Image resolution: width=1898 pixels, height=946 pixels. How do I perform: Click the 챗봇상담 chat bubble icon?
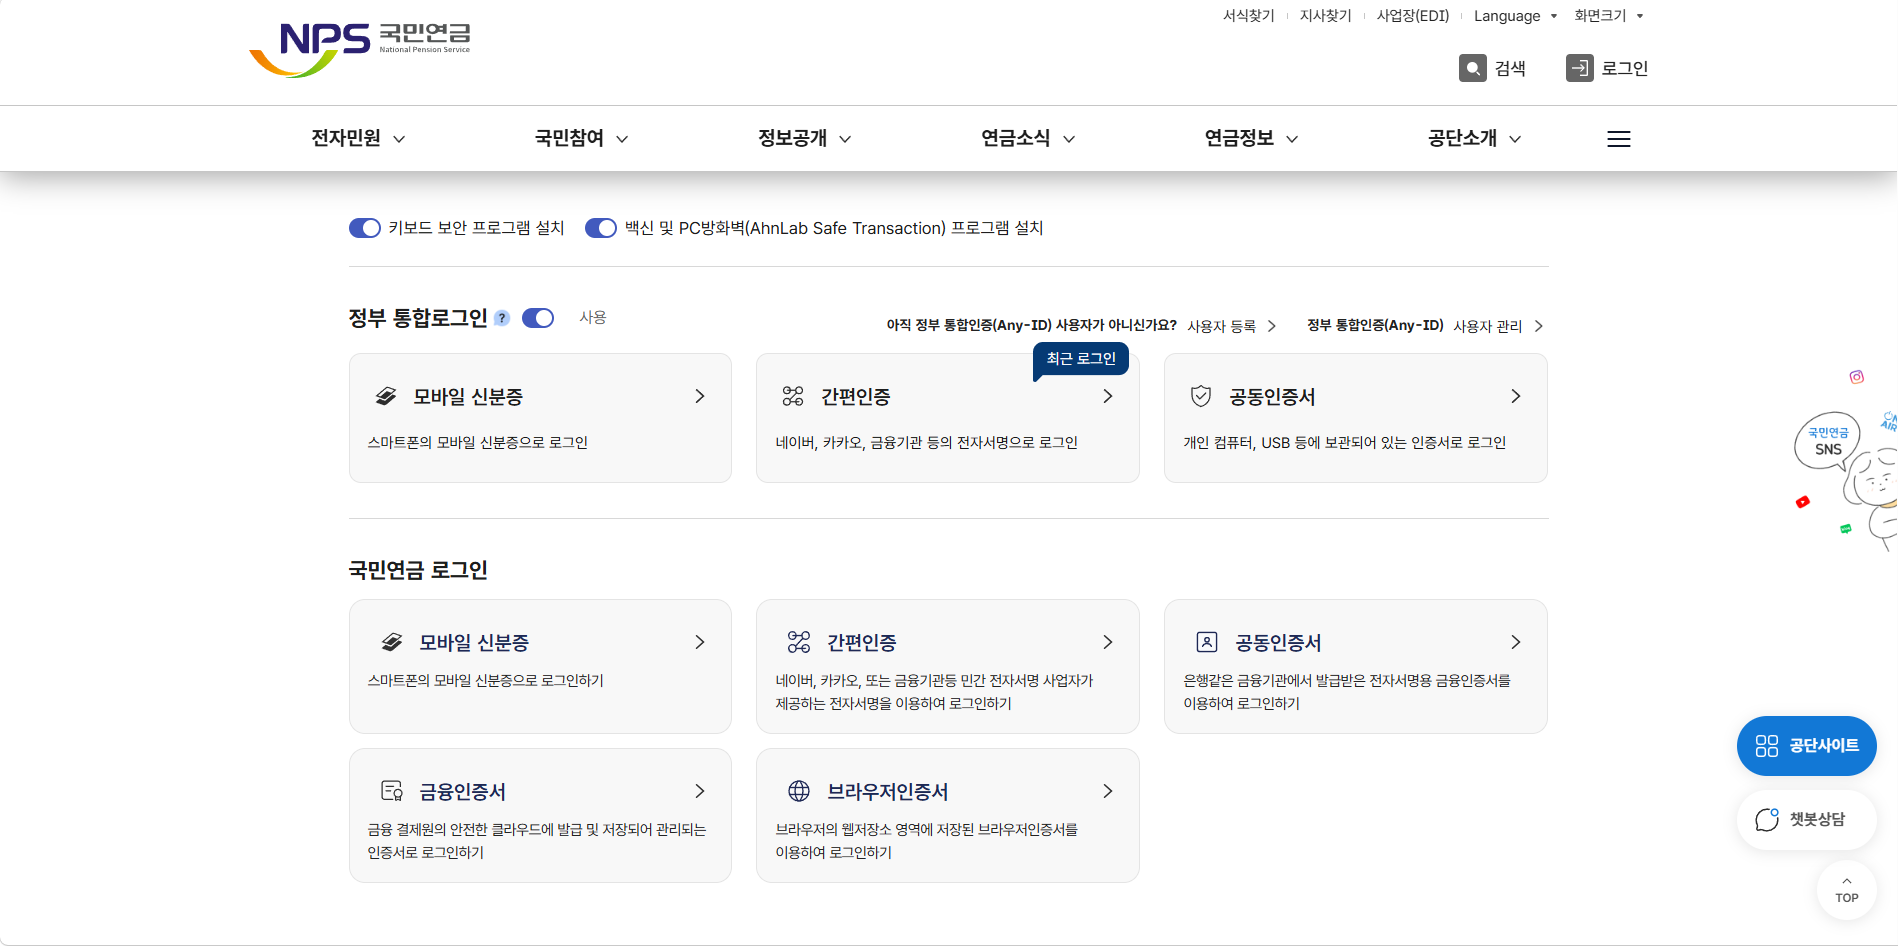tap(1767, 819)
